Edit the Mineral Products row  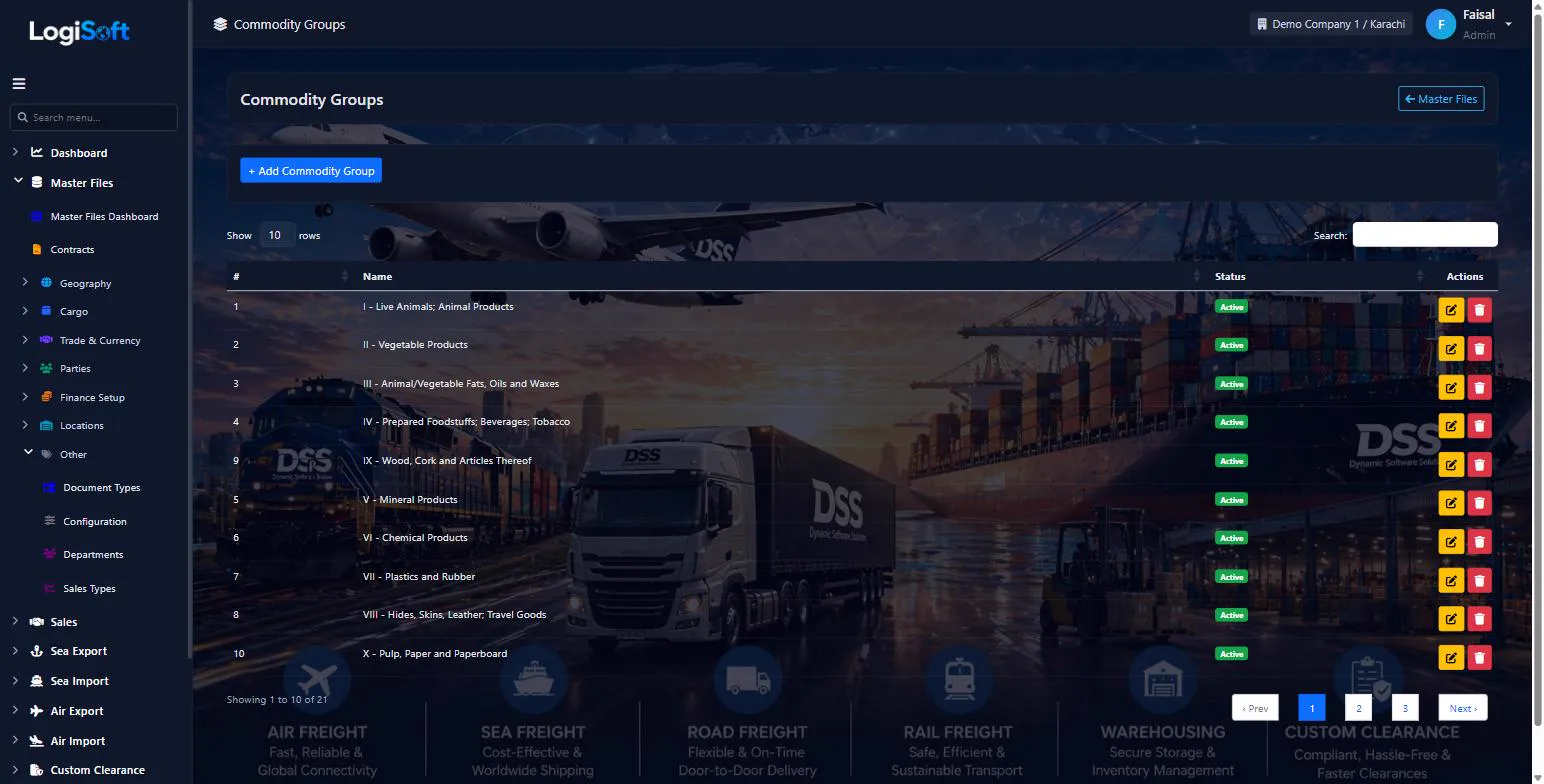[x=1451, y=503]
